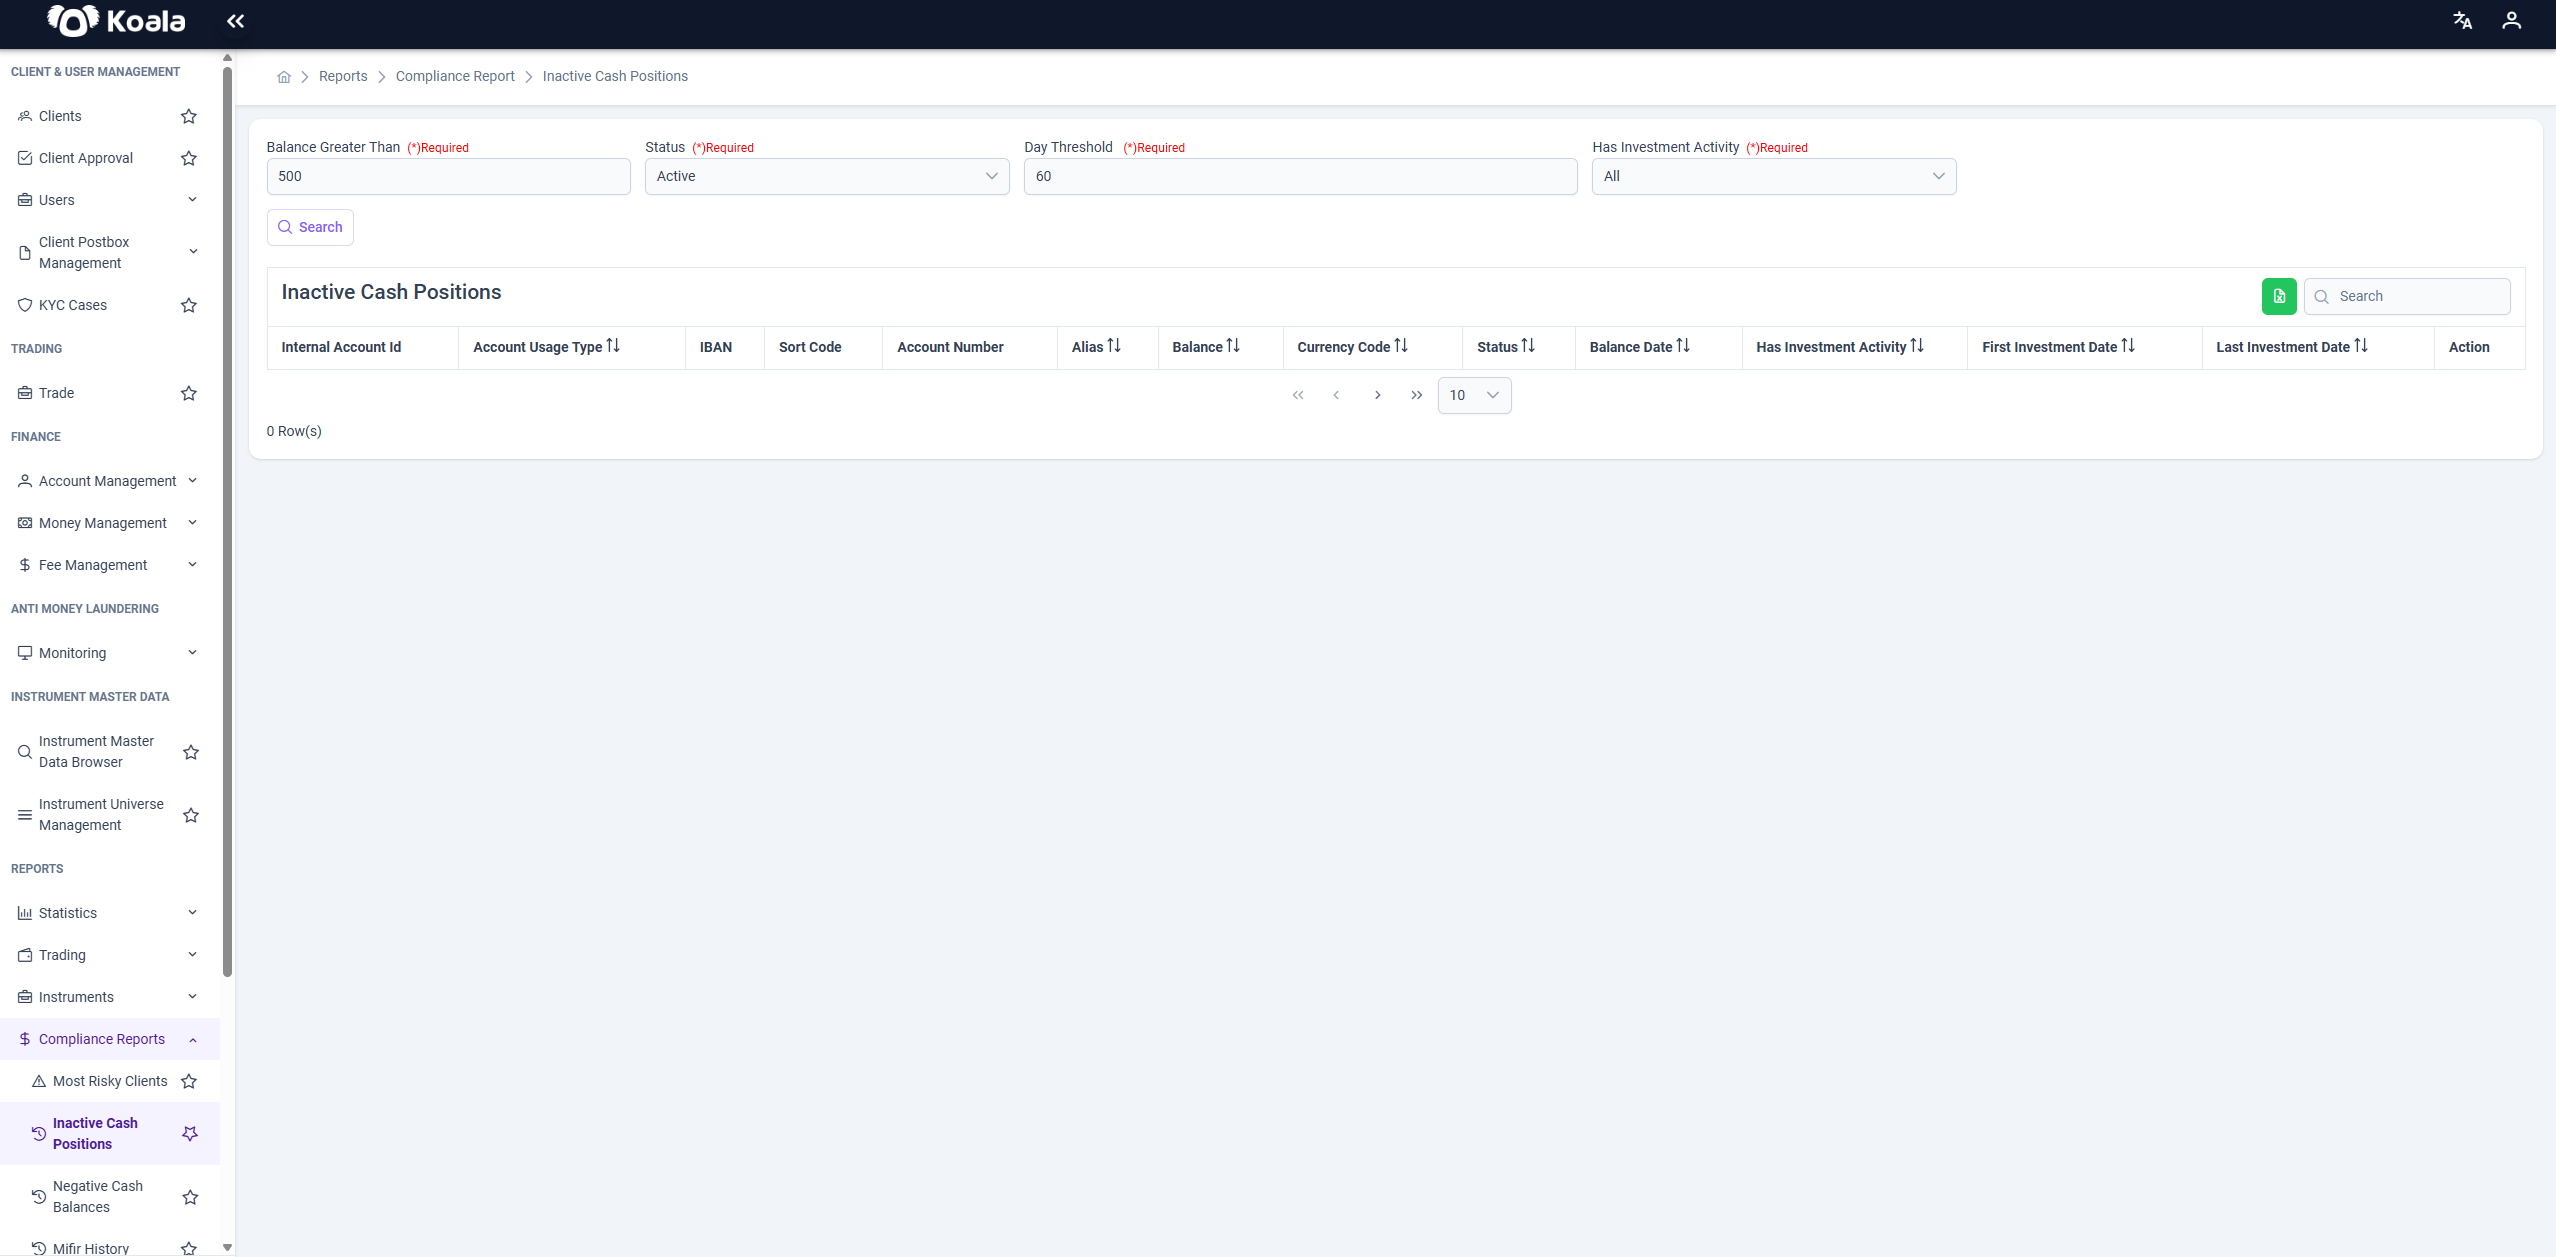Collapse the sidebar with the double-chevron icon
The image size is (2556, 1257).
pyautogui.click(x=236, y=21)
